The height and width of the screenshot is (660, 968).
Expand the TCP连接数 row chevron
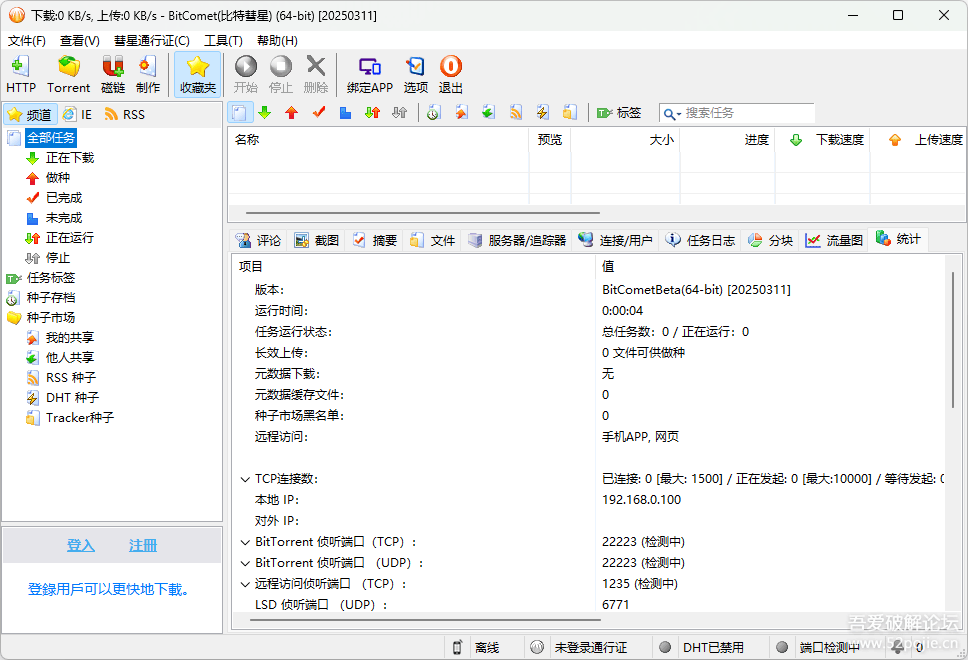(245, 479)
